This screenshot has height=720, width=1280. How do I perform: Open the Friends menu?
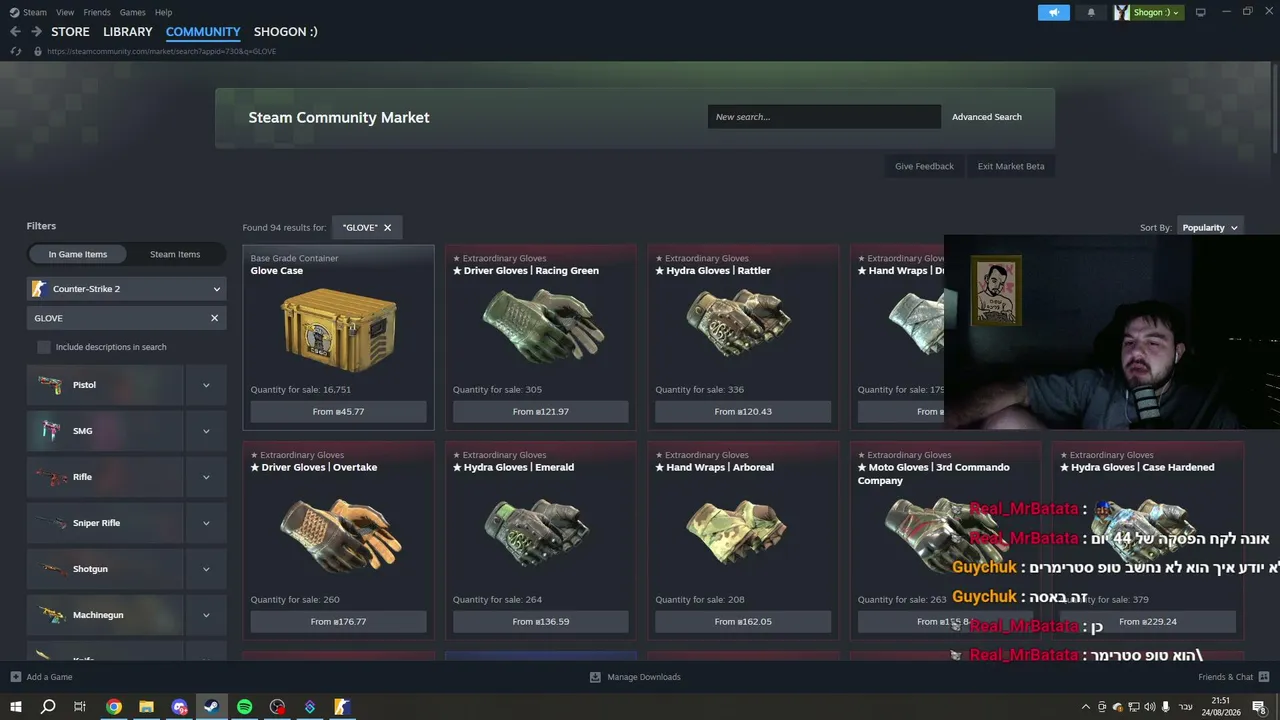pyautogui.click(x=97, y=12)
